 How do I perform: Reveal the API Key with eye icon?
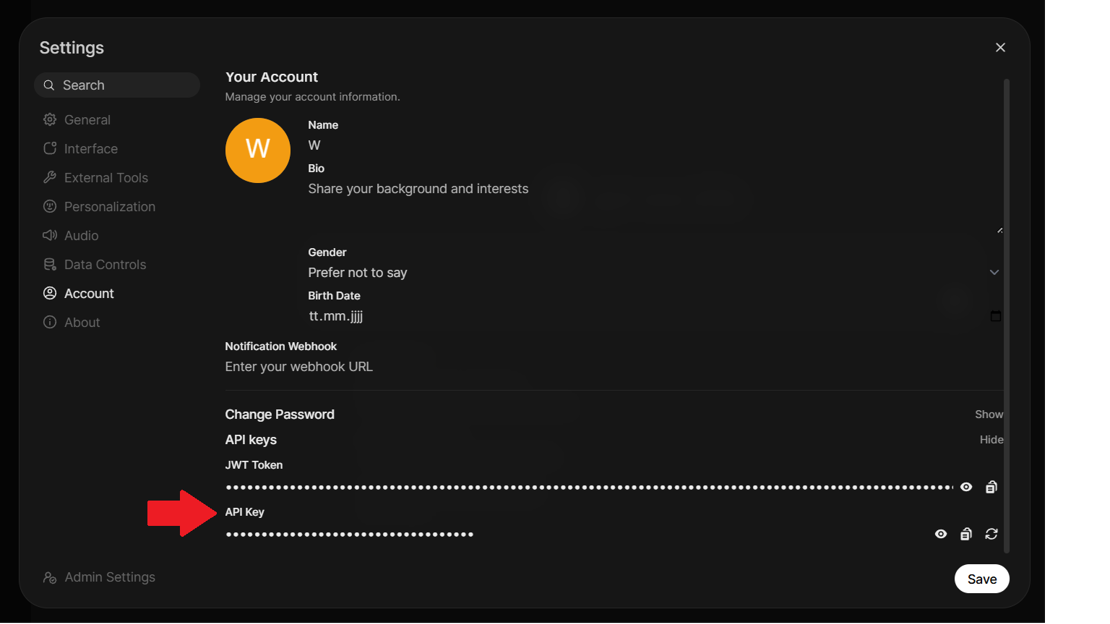[x=941, y=534]
